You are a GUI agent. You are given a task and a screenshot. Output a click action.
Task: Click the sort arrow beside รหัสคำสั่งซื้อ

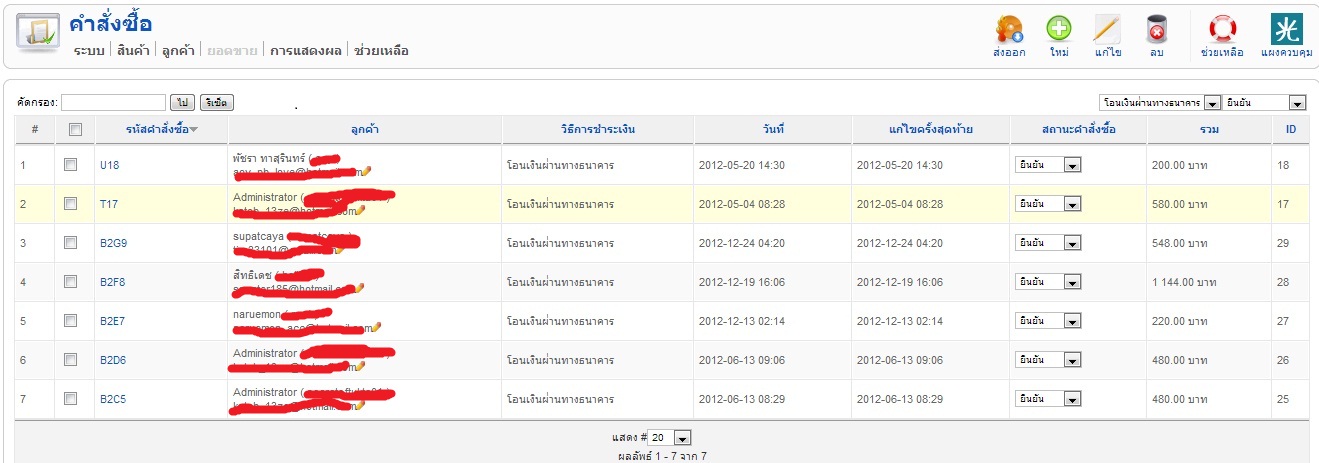tap(193, 129)
